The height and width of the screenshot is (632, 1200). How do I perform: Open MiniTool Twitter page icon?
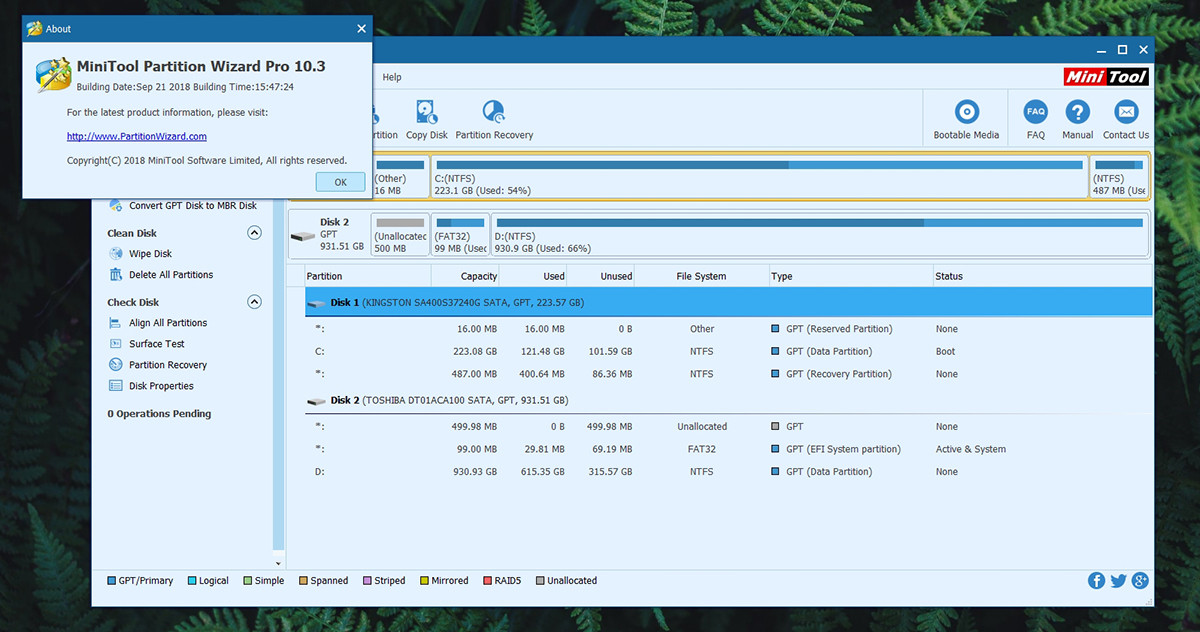pyautogui.click(x=1118, y=580)
